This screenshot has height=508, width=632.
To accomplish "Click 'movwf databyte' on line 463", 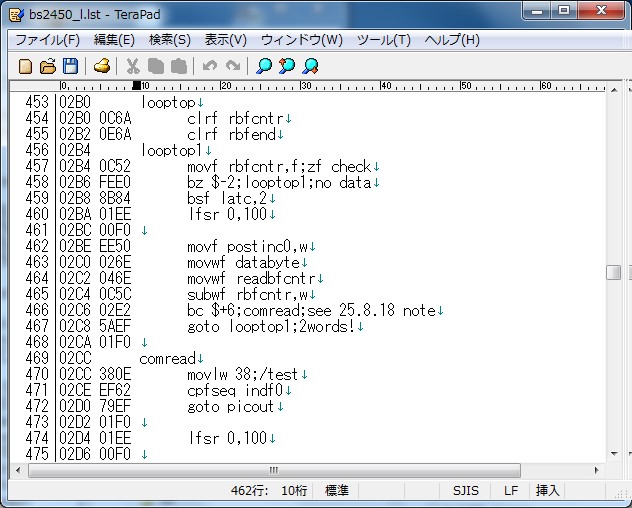I will click(243, 262).
